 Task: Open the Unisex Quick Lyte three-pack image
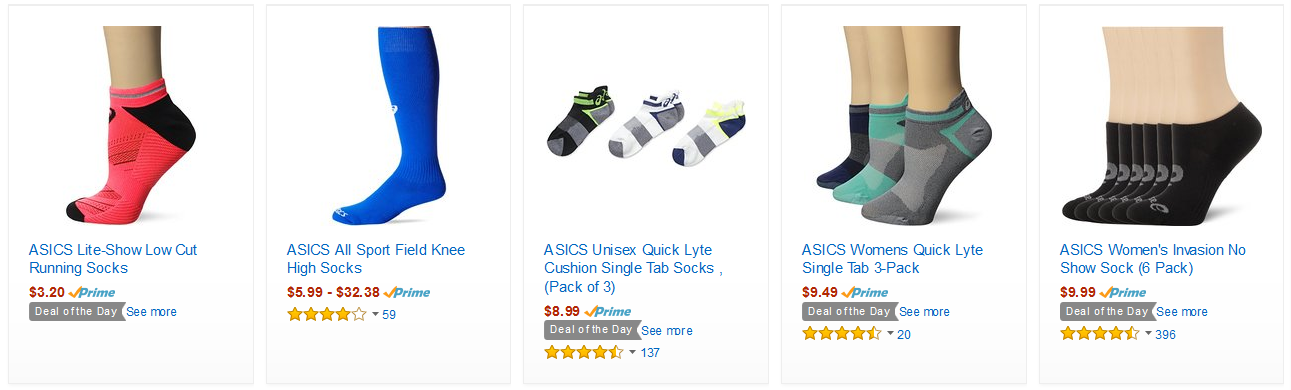pos(645,125)
